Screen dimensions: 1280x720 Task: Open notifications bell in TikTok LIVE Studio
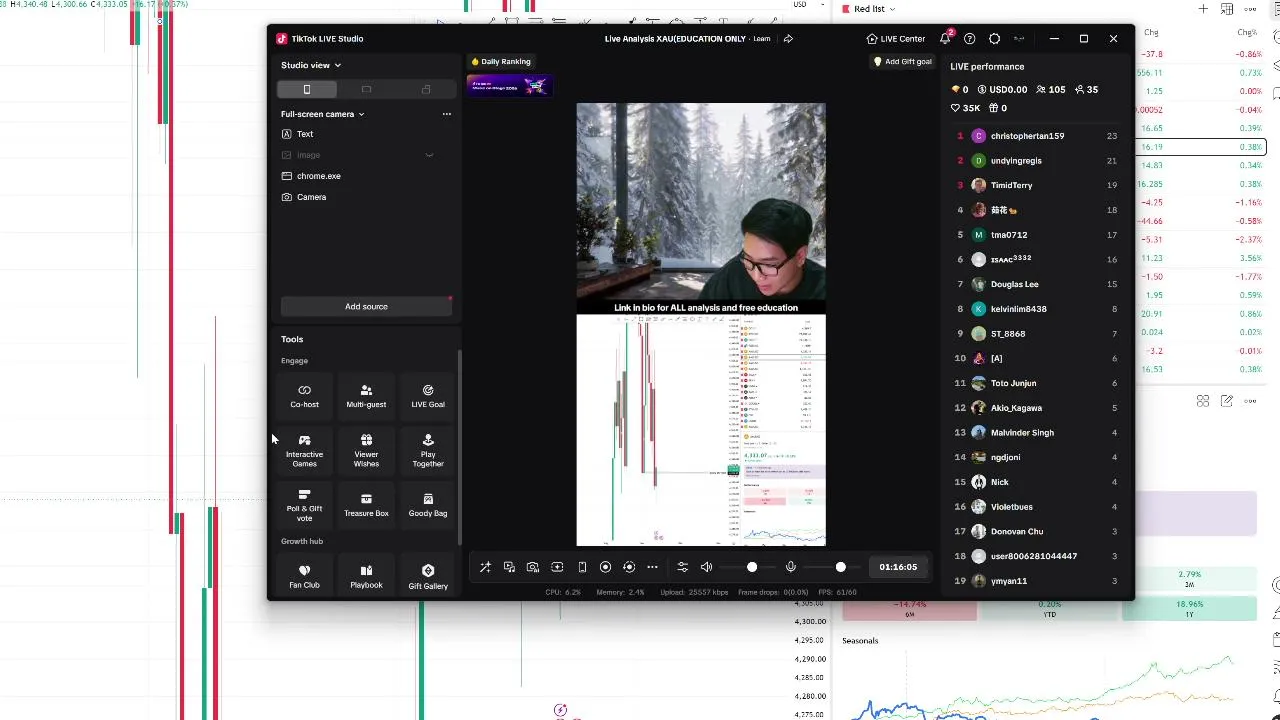pyautogui.click(x=945, y=39)
